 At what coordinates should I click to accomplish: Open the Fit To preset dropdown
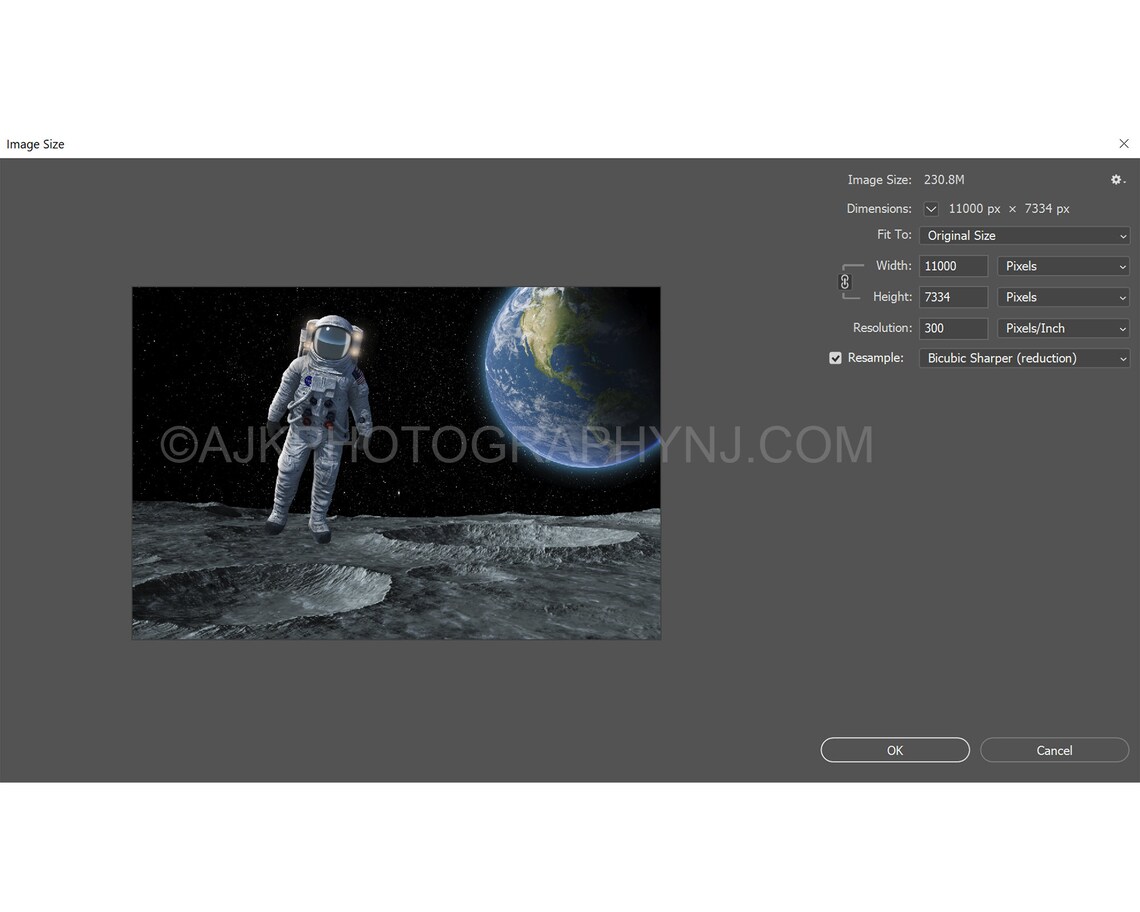[x=1024, y=235]
